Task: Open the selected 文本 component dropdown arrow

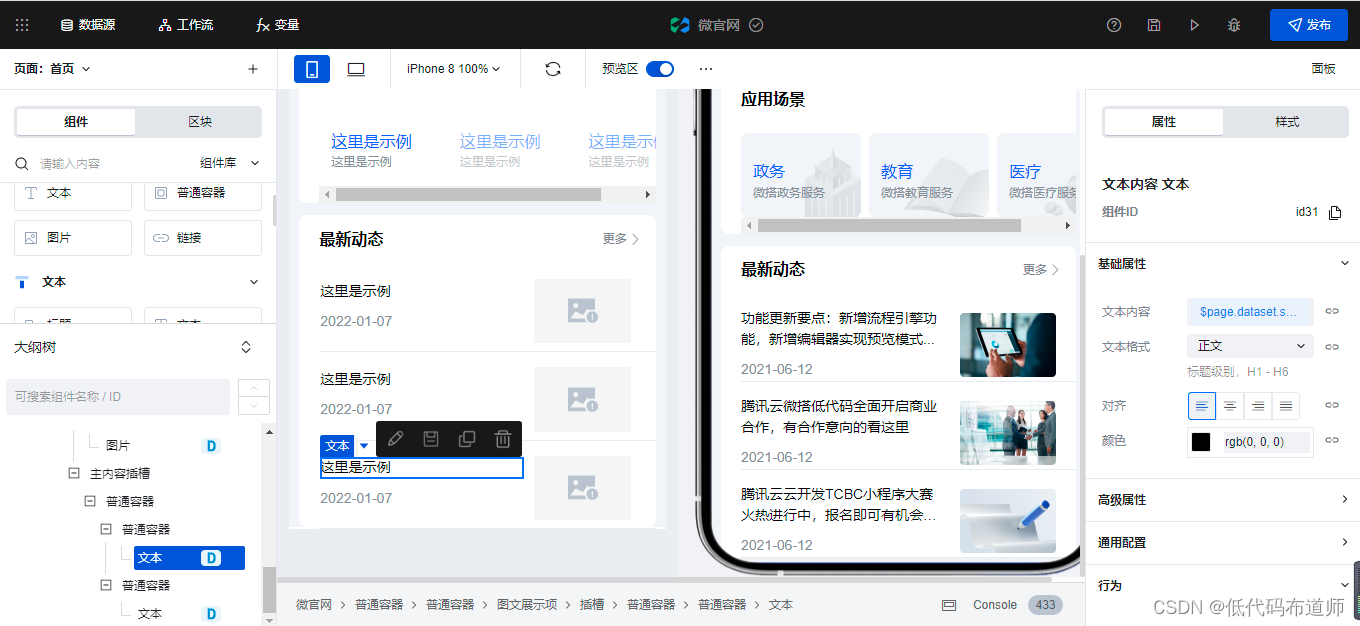Action: click(x=364, y=446)
